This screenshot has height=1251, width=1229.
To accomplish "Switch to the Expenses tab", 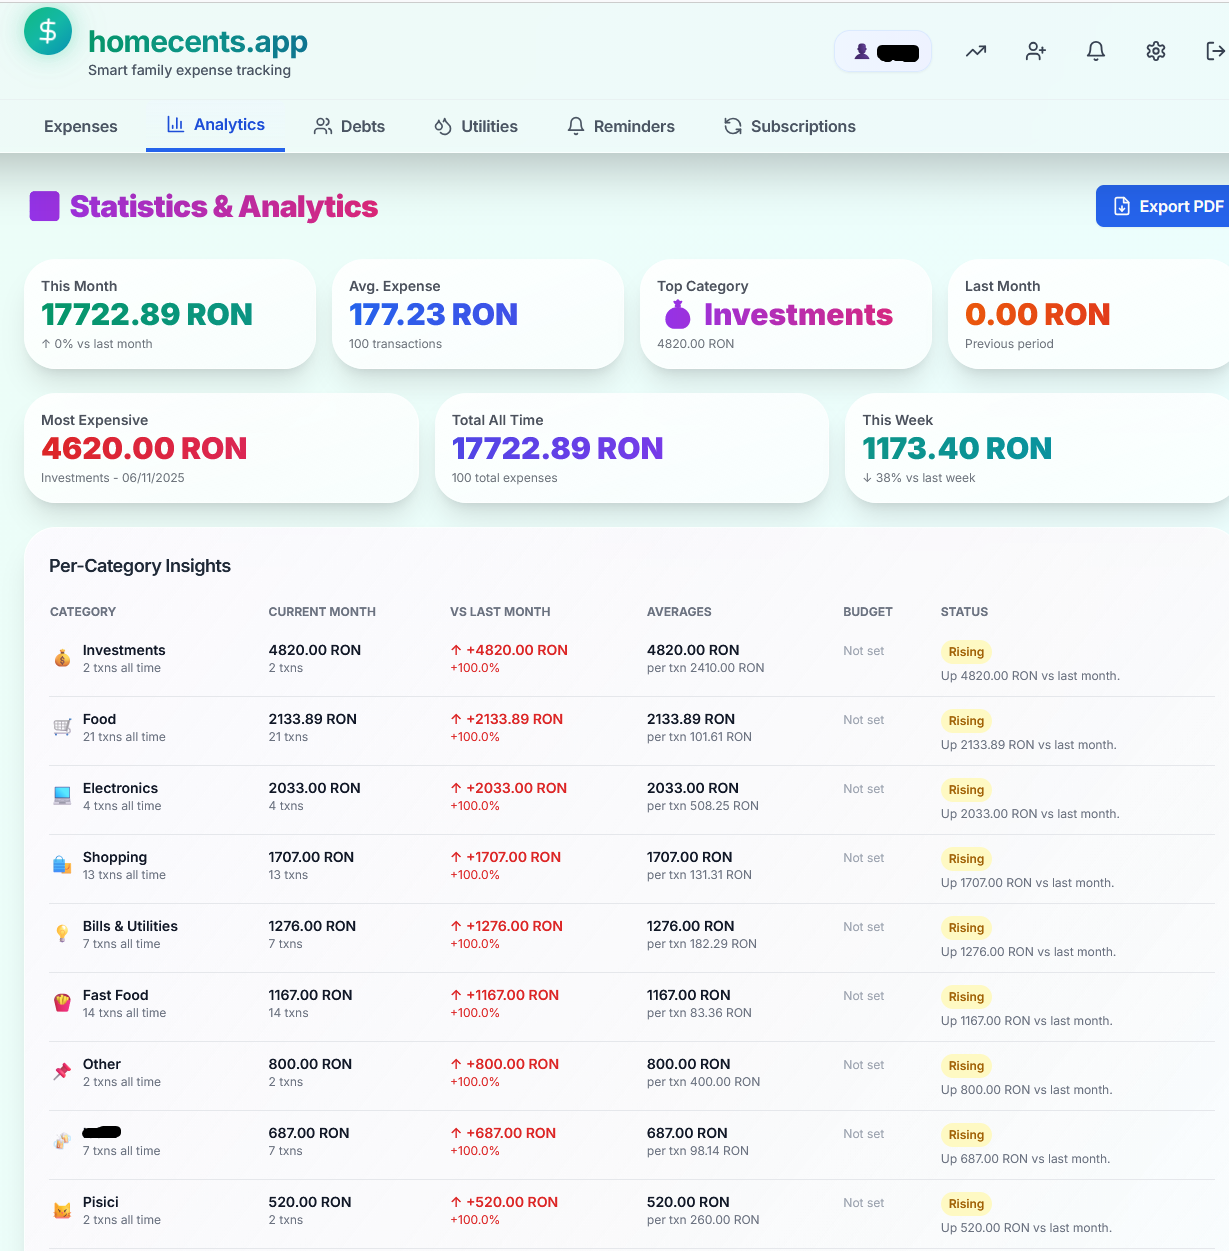I will click(80, 126).
